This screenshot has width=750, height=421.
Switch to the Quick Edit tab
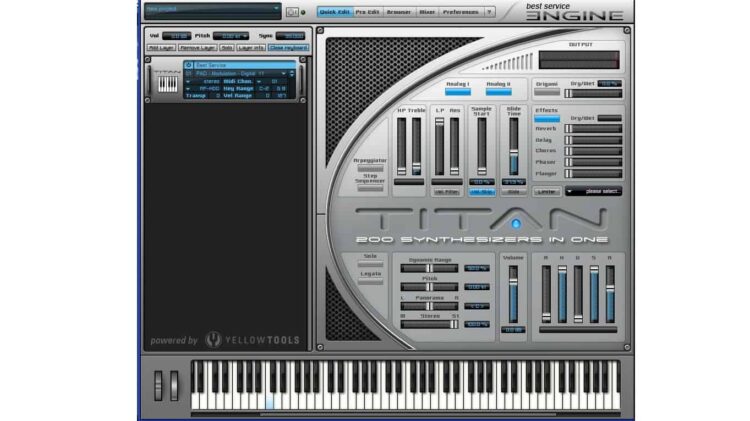pos(334,12)
